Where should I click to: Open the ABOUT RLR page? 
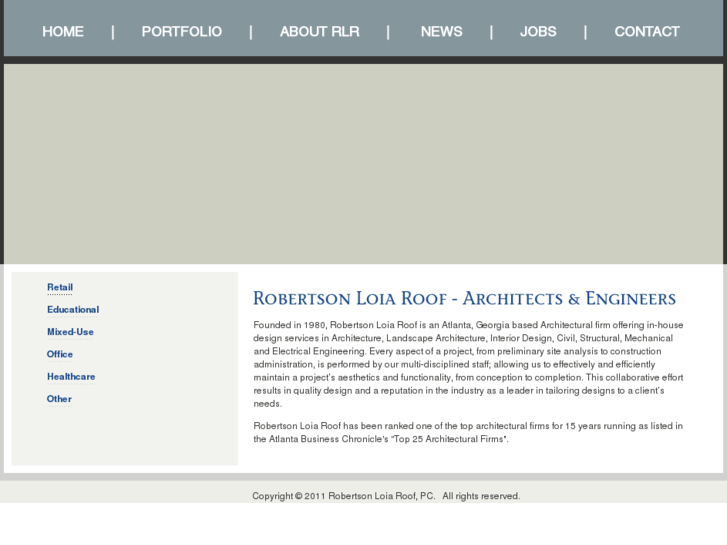pyautogui.click(x=319, y=32)
